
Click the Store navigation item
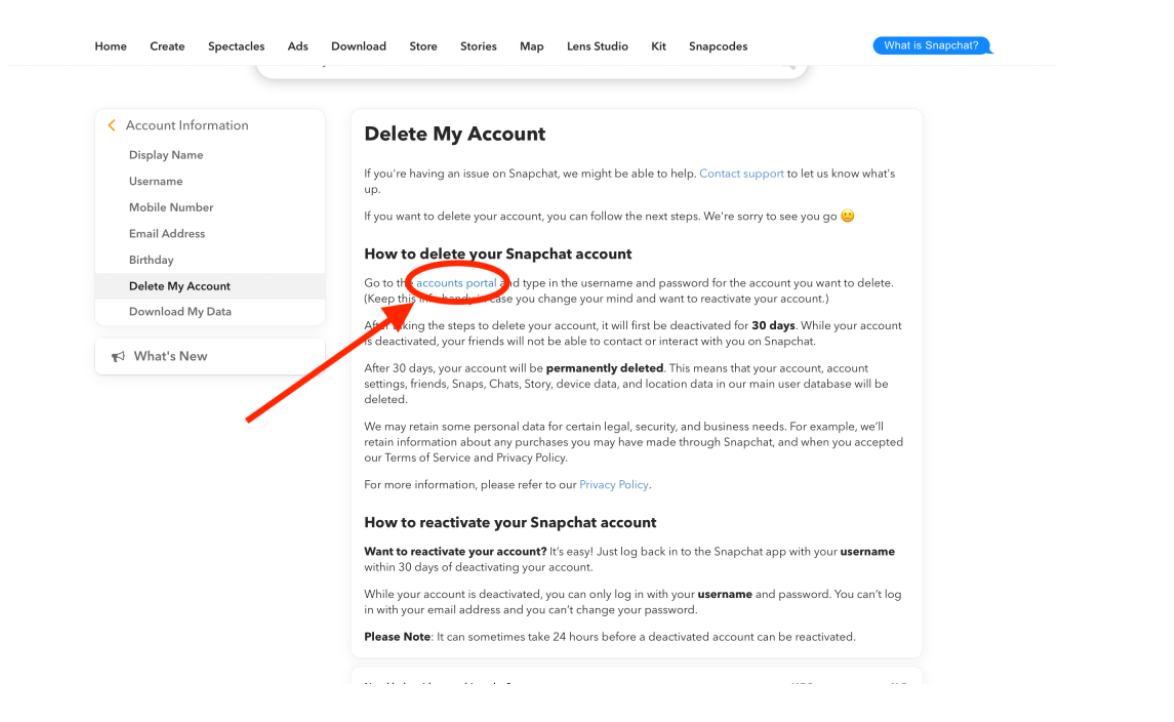[x=423, y=46]
